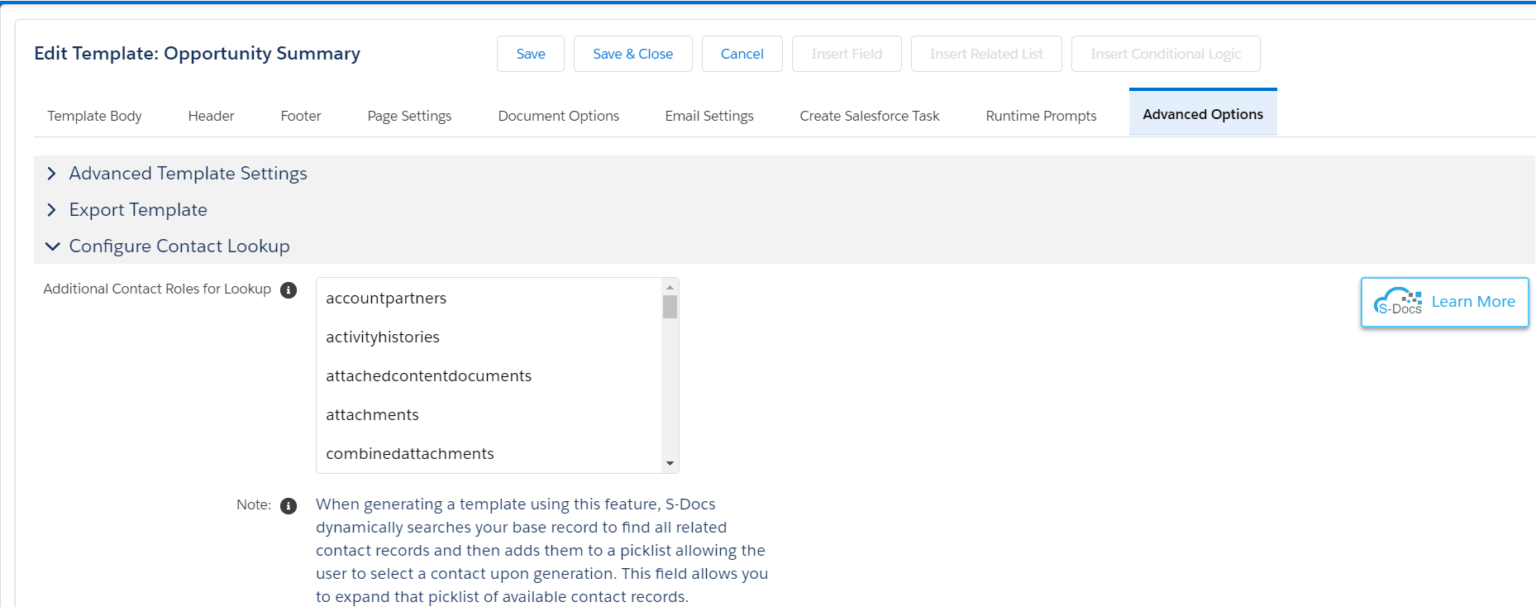The width and height of the screenshot is (1536, 607).
Task: Click scroll down arrow in roles list
Action: (x=670, y=464)
